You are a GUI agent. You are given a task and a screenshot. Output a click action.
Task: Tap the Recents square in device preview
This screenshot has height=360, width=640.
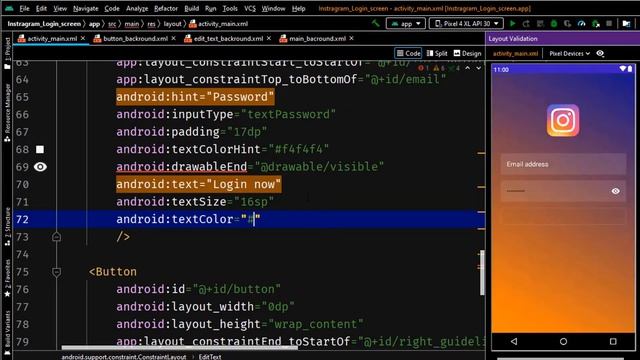pyautogui.click(x=613, y=341)
